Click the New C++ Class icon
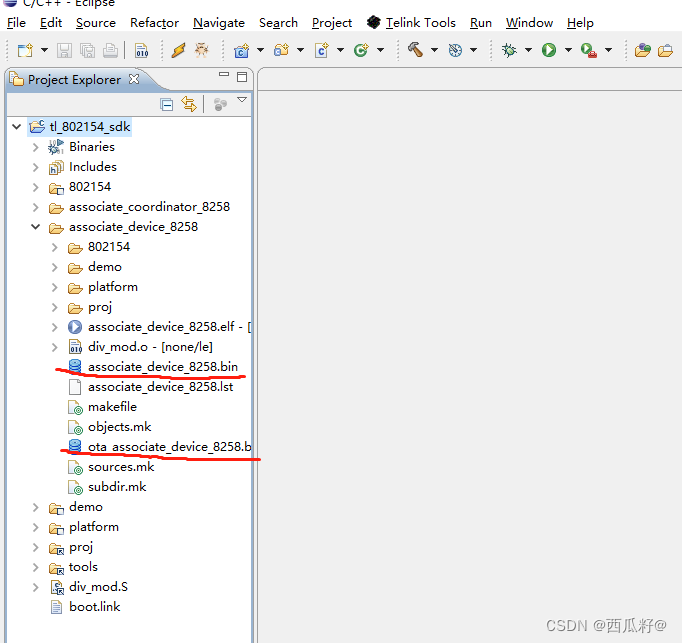Viewport: 682px width, 643px height. pos(361,50)
